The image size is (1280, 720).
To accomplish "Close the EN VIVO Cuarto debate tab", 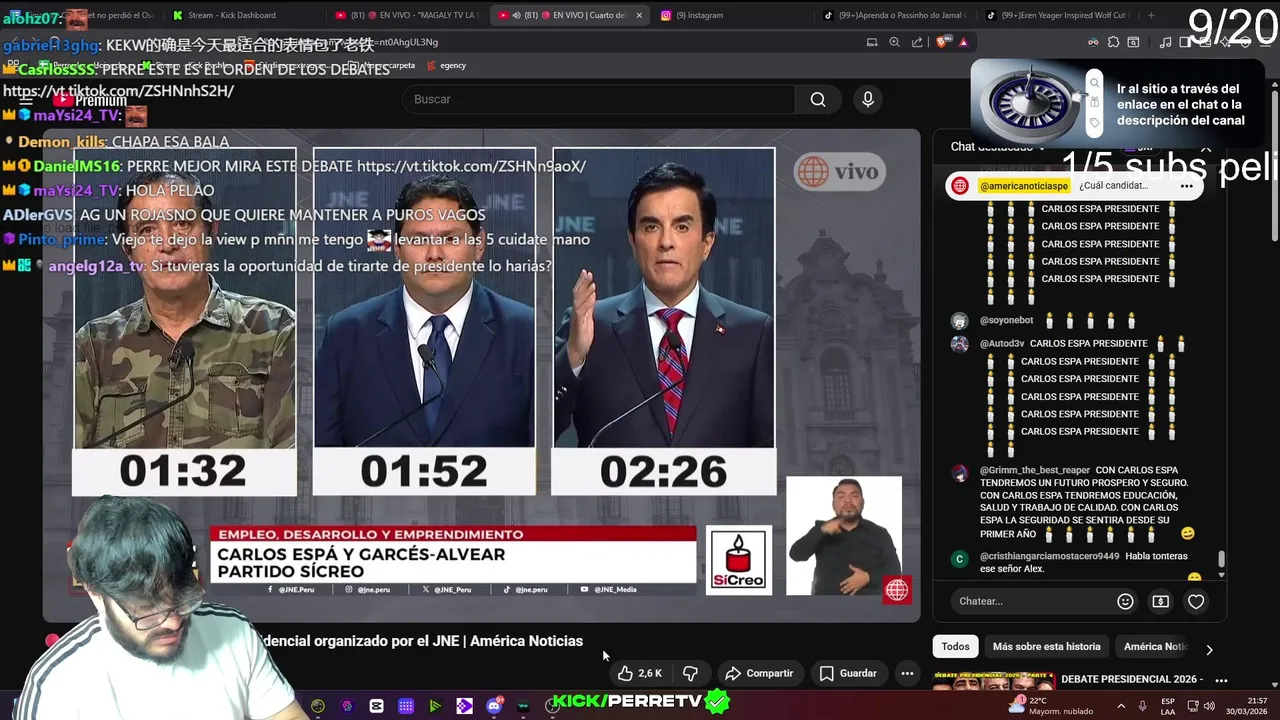I will (x=639, y=15).
